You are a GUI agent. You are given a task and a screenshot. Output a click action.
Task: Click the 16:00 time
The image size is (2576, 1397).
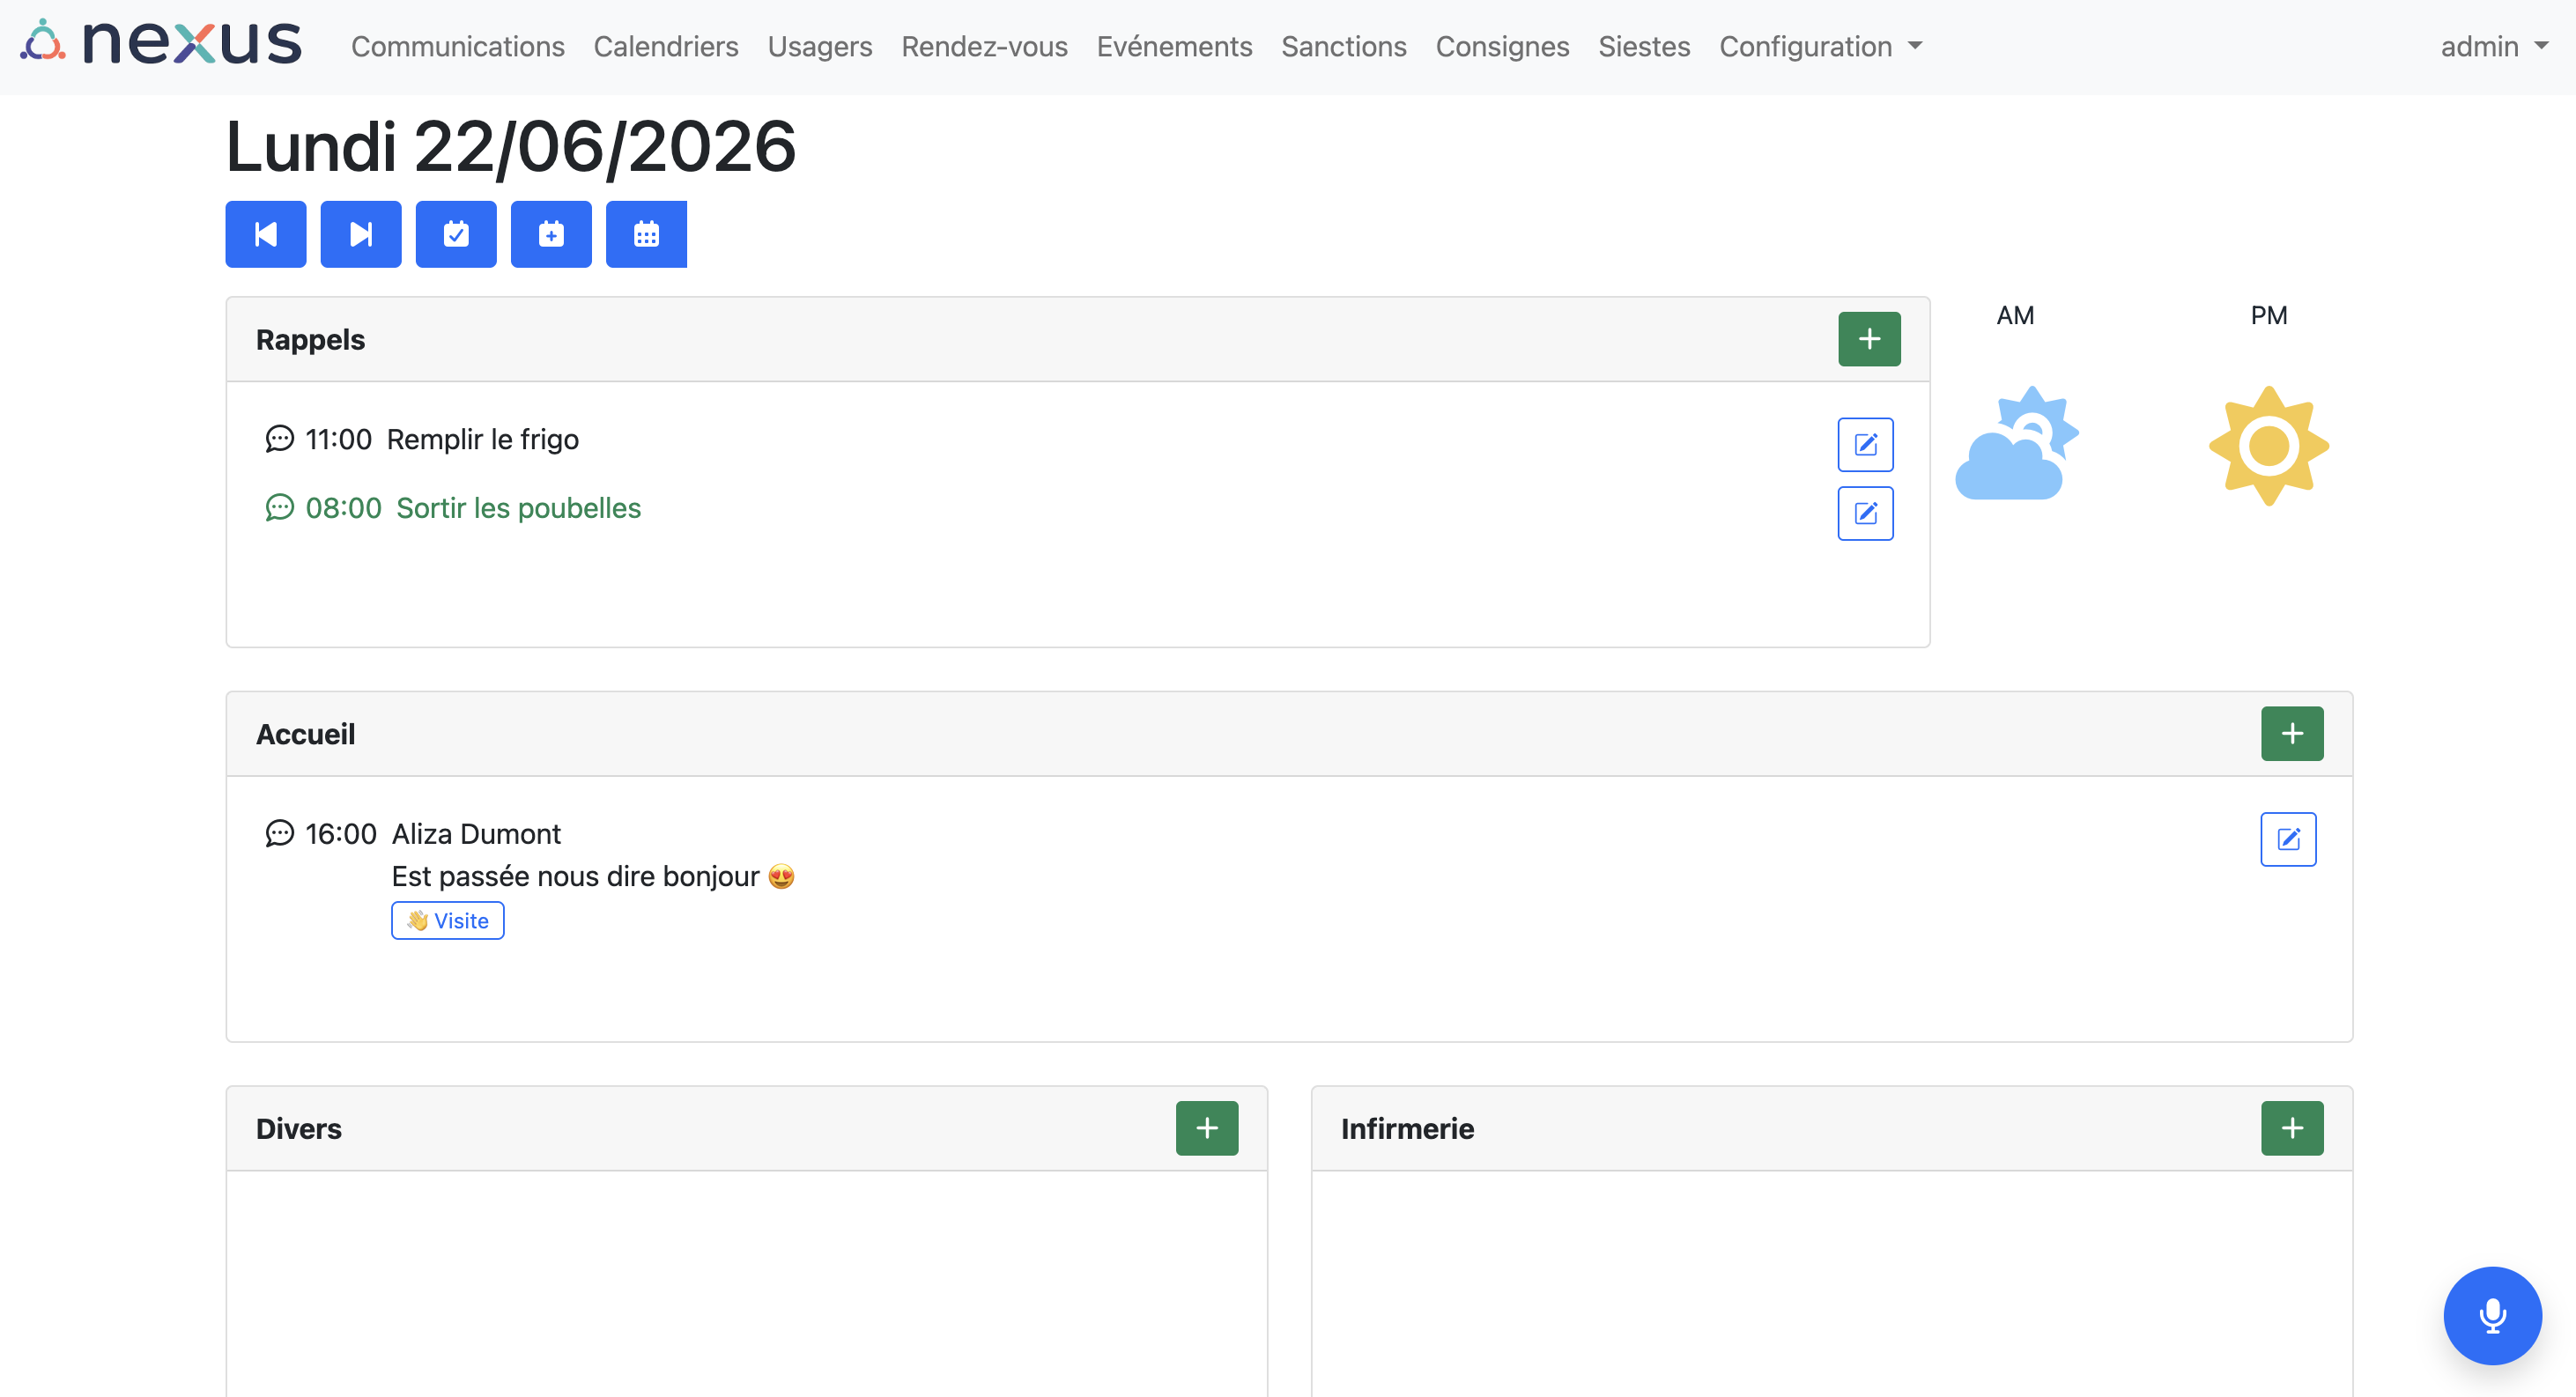click(340, 833)
